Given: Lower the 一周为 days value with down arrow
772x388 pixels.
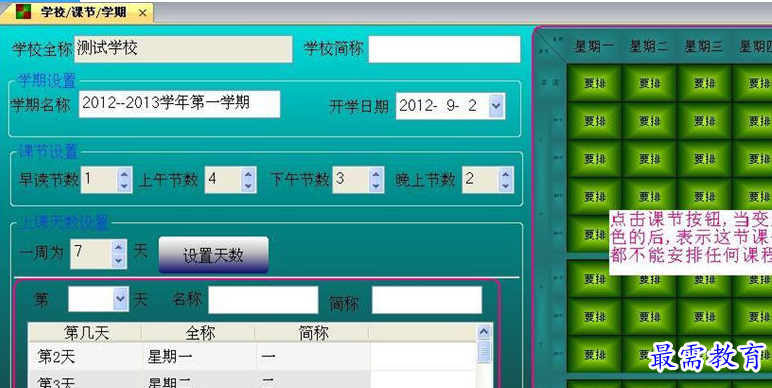Looking at the screenshot, I should coord(119,260).
